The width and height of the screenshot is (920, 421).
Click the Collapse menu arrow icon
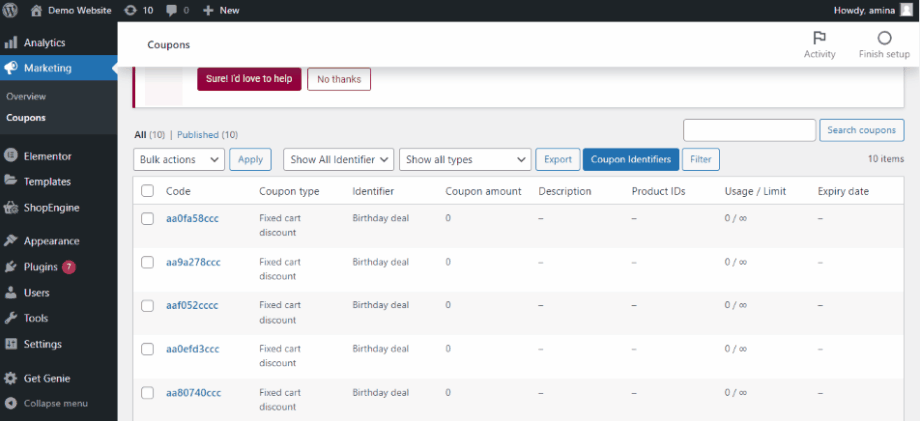point(10,403)
